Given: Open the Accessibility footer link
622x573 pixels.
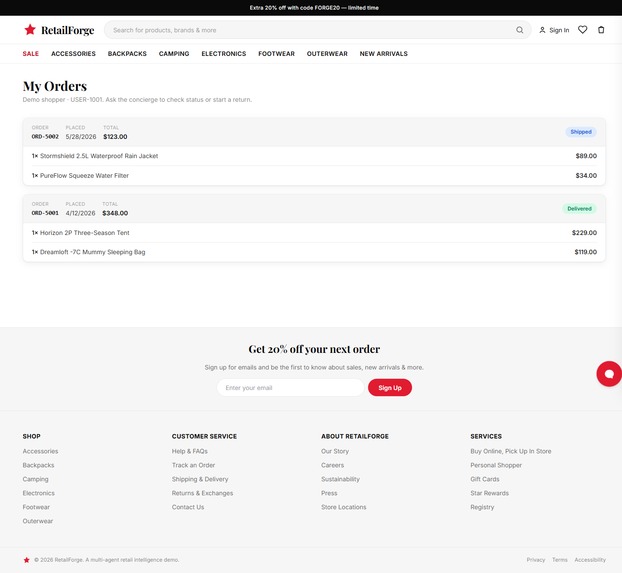Looking at the screenshot, I should 590,560.
